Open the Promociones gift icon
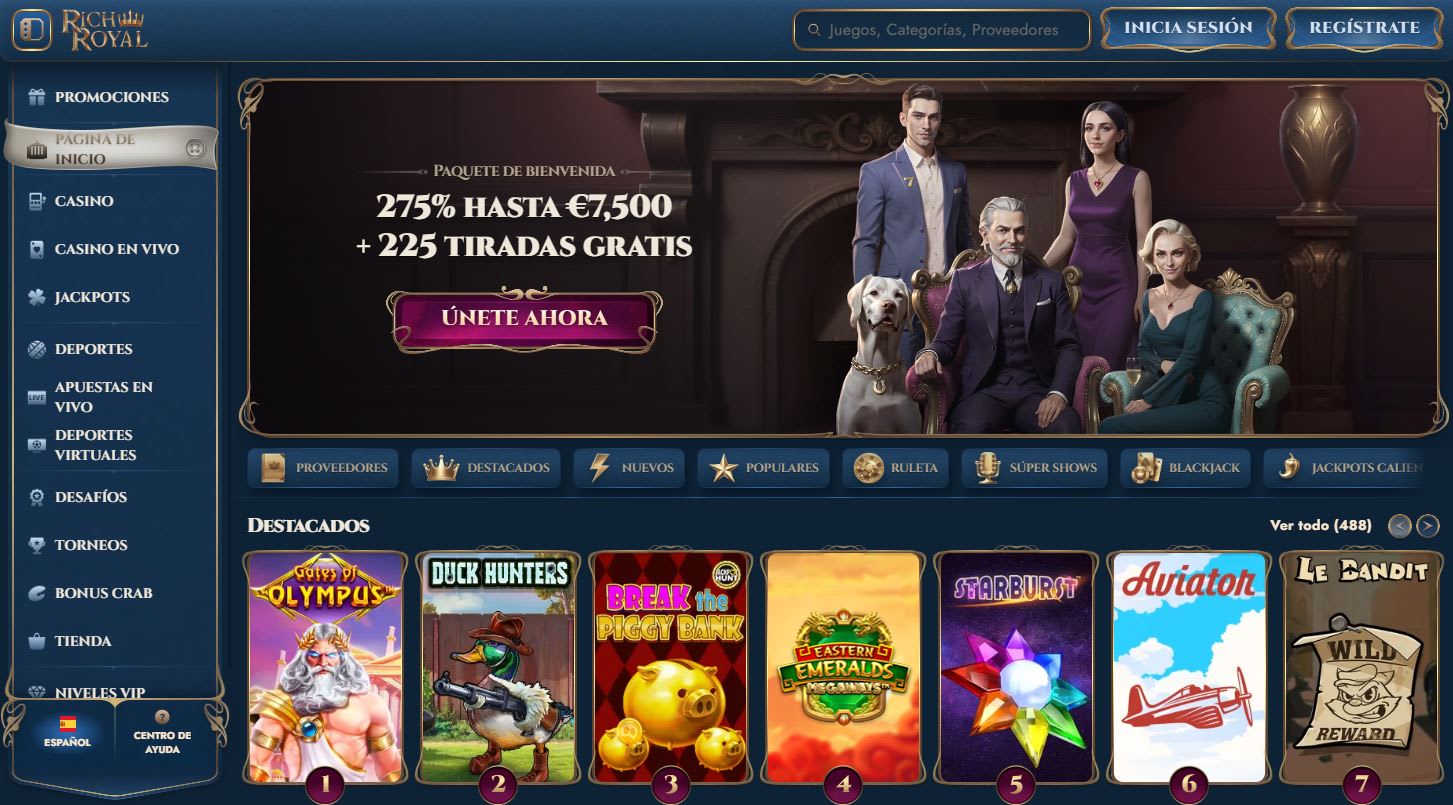 point(37,97)
